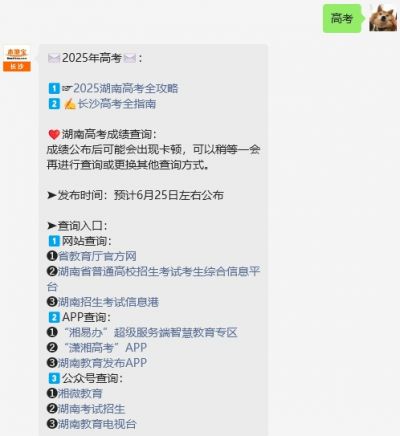Open 湖南考试招生 public account link
Screen dimensions: 400x436
[x=92, y=409]
